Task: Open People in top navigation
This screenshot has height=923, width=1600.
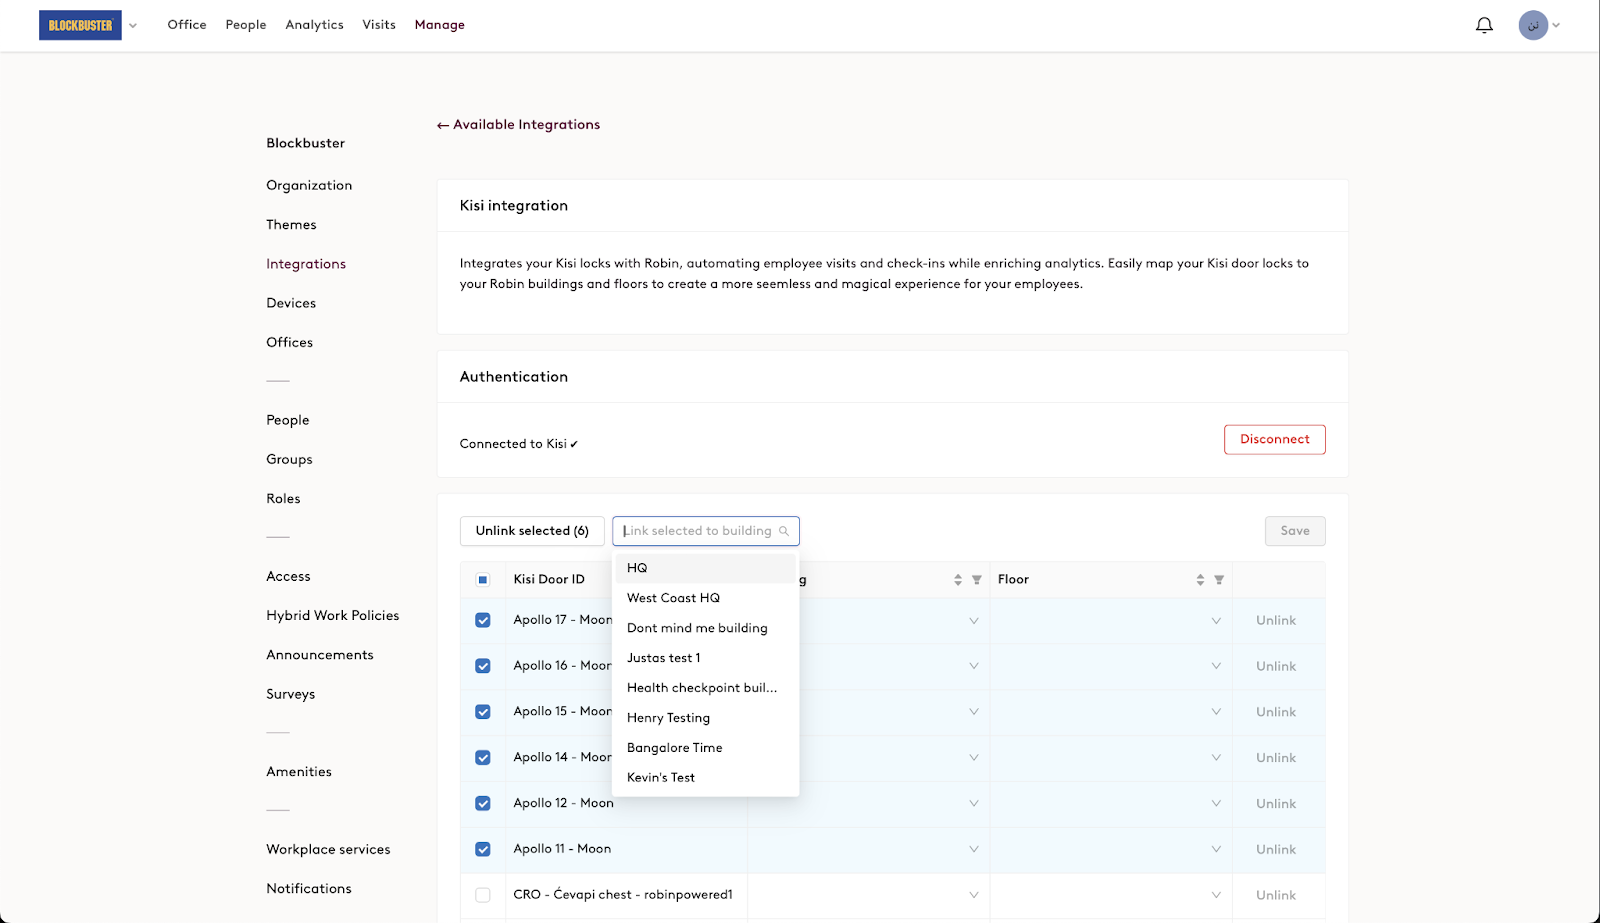Action: click(246, 25)
